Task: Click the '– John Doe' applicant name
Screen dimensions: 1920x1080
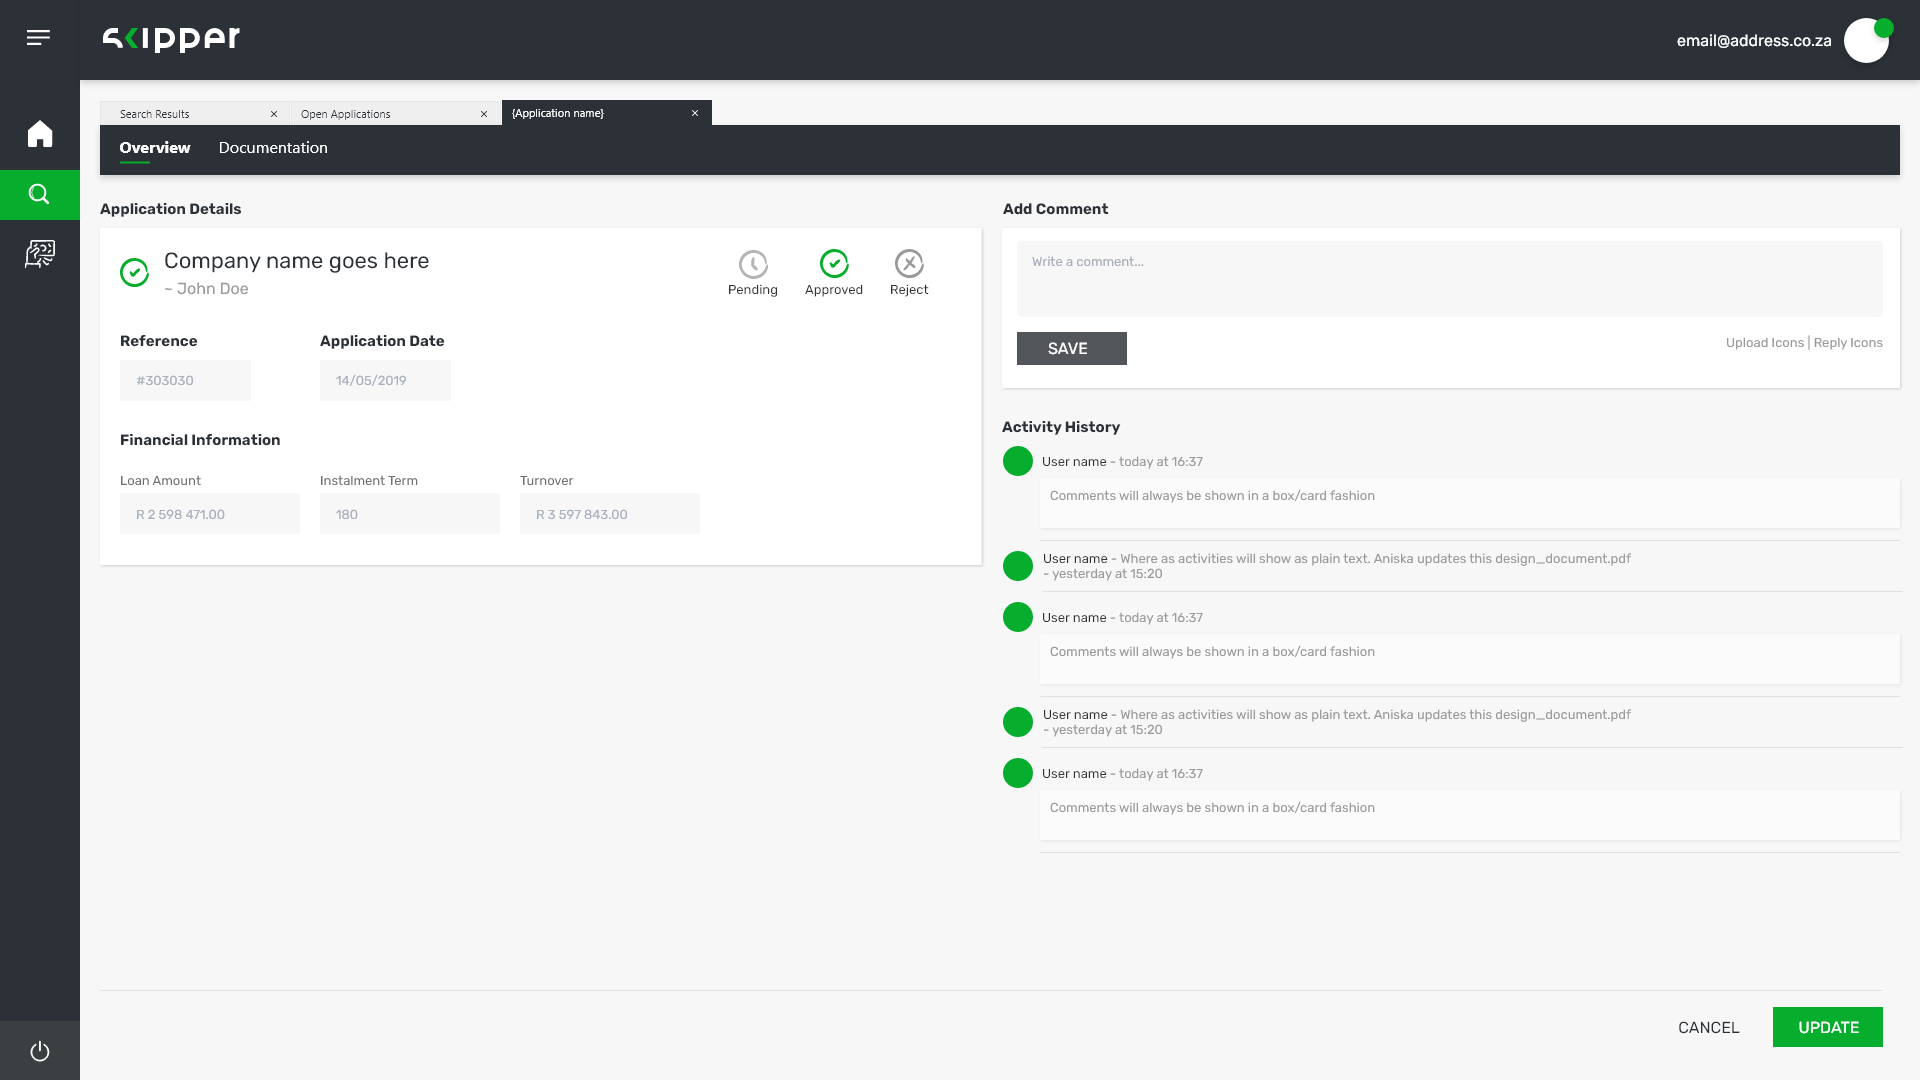Action: (x=207, y=289)
